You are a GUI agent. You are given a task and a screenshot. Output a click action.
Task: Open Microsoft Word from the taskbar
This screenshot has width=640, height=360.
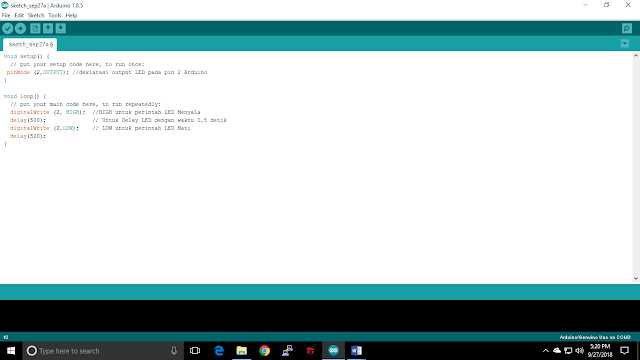[356, 351]
